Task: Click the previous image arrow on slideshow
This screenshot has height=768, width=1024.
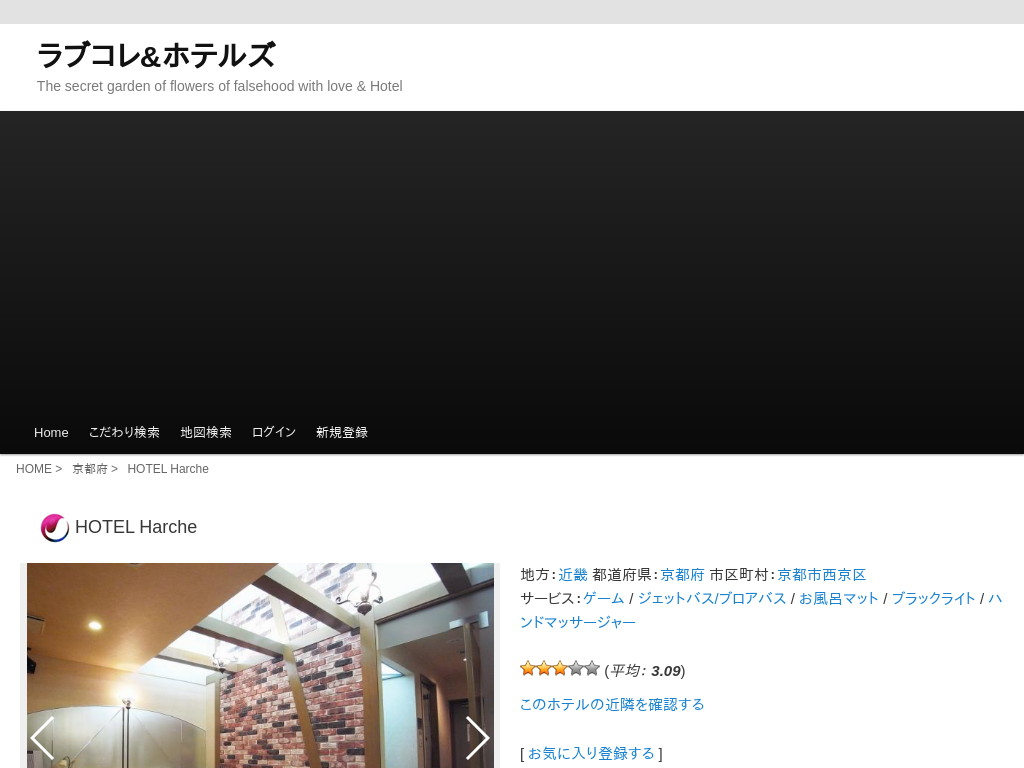Action: coord(42,738)
